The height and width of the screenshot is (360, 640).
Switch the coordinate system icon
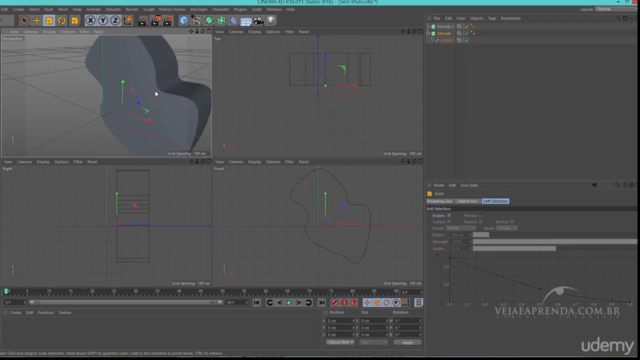pos(128,20)
